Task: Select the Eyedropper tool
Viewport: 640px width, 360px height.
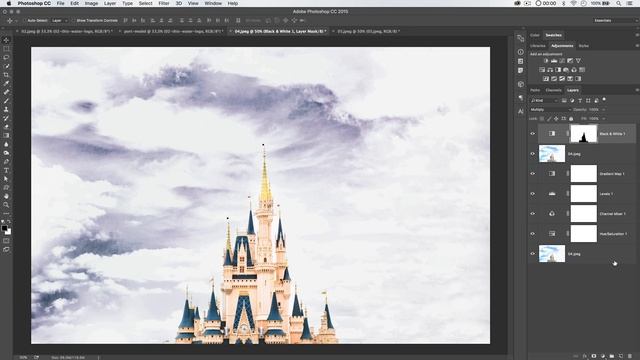Action: [6, 83]
